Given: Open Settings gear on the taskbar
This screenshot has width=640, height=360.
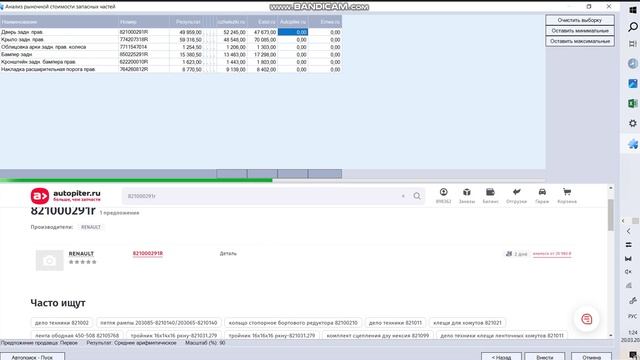Looking at the screenshot, I should coord(633,123).
